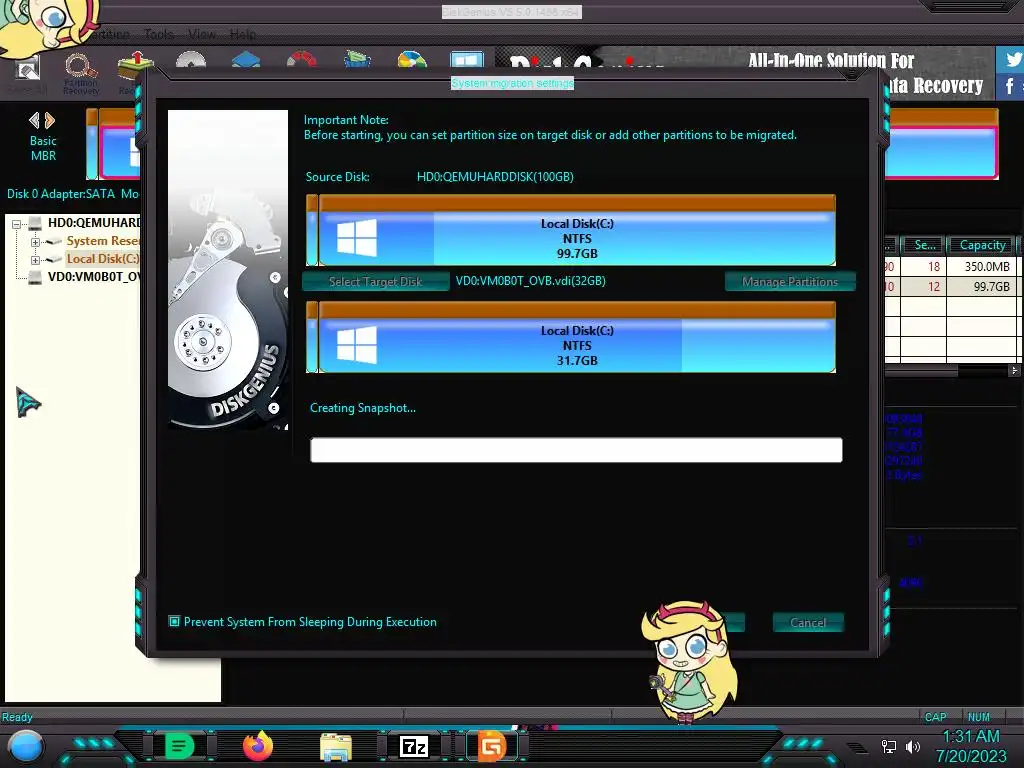Click the network tray icon
This screenshot has height=768, width=1024.
pos(888,746)
